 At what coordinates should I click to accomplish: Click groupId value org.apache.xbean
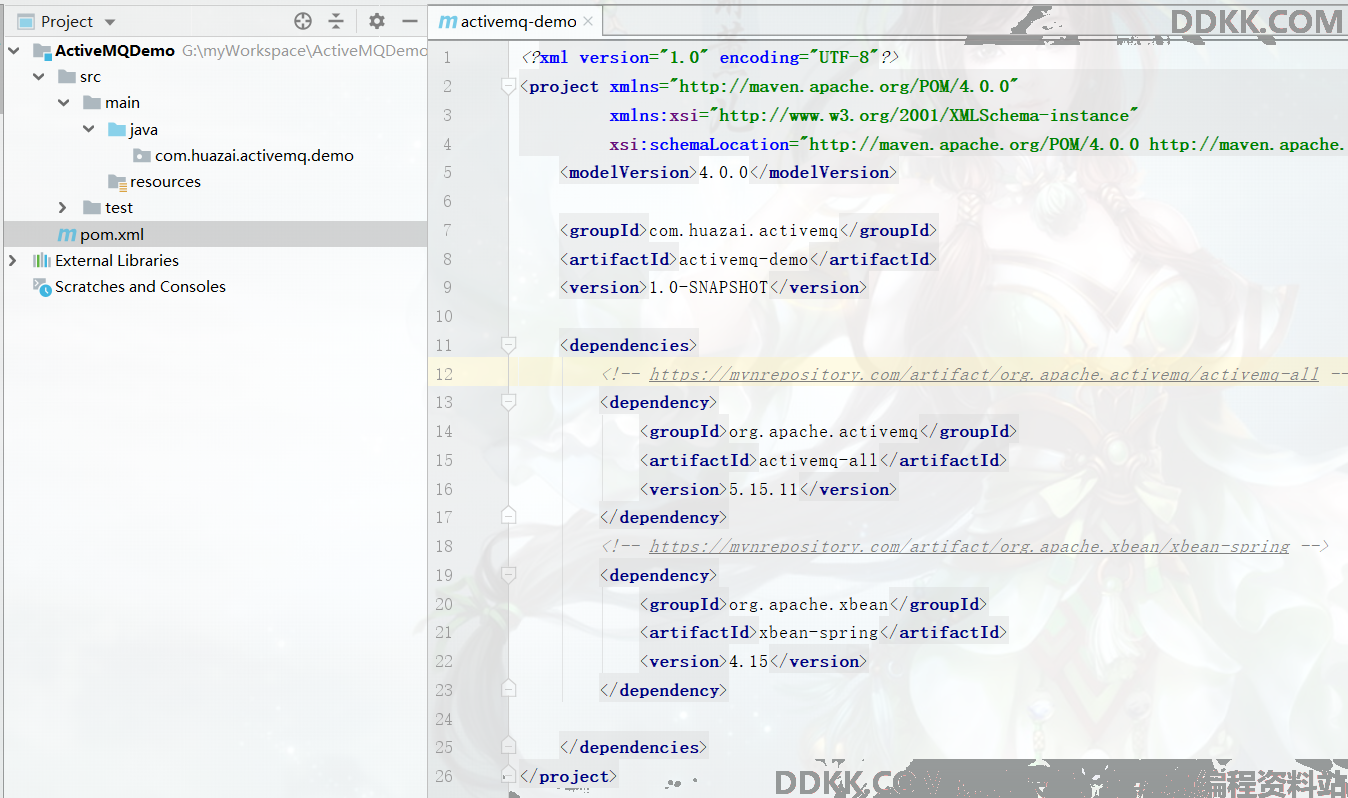(809, 604)
